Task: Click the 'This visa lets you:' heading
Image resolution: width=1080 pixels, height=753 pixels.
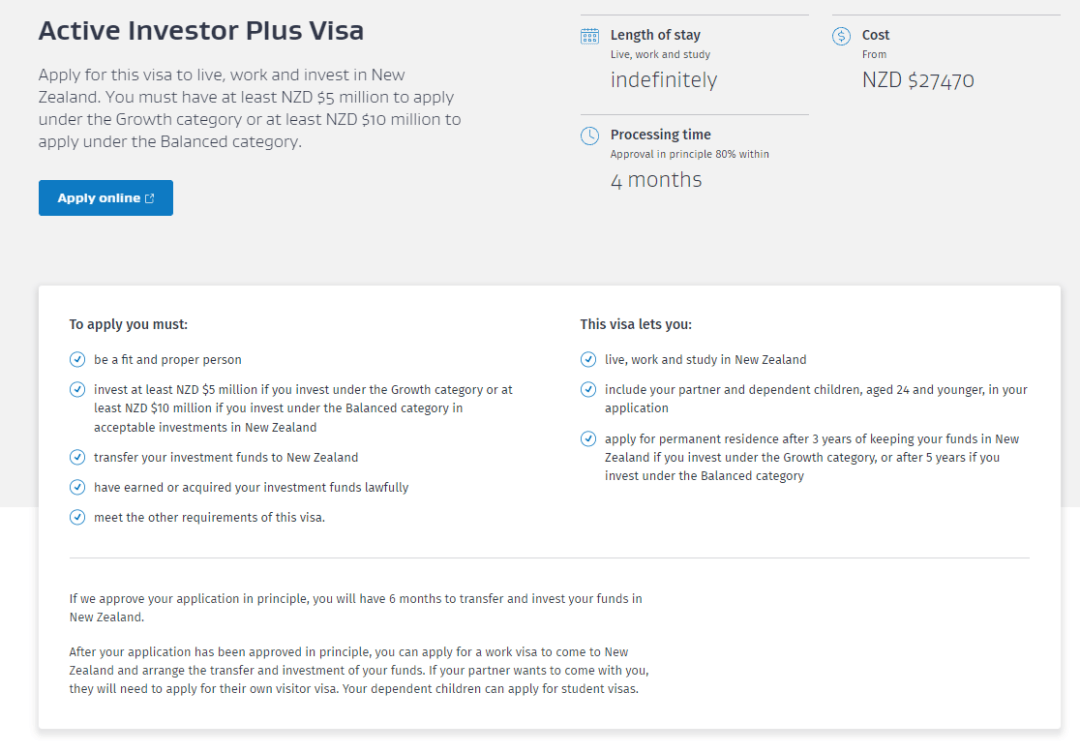Action: click(636, 325)
